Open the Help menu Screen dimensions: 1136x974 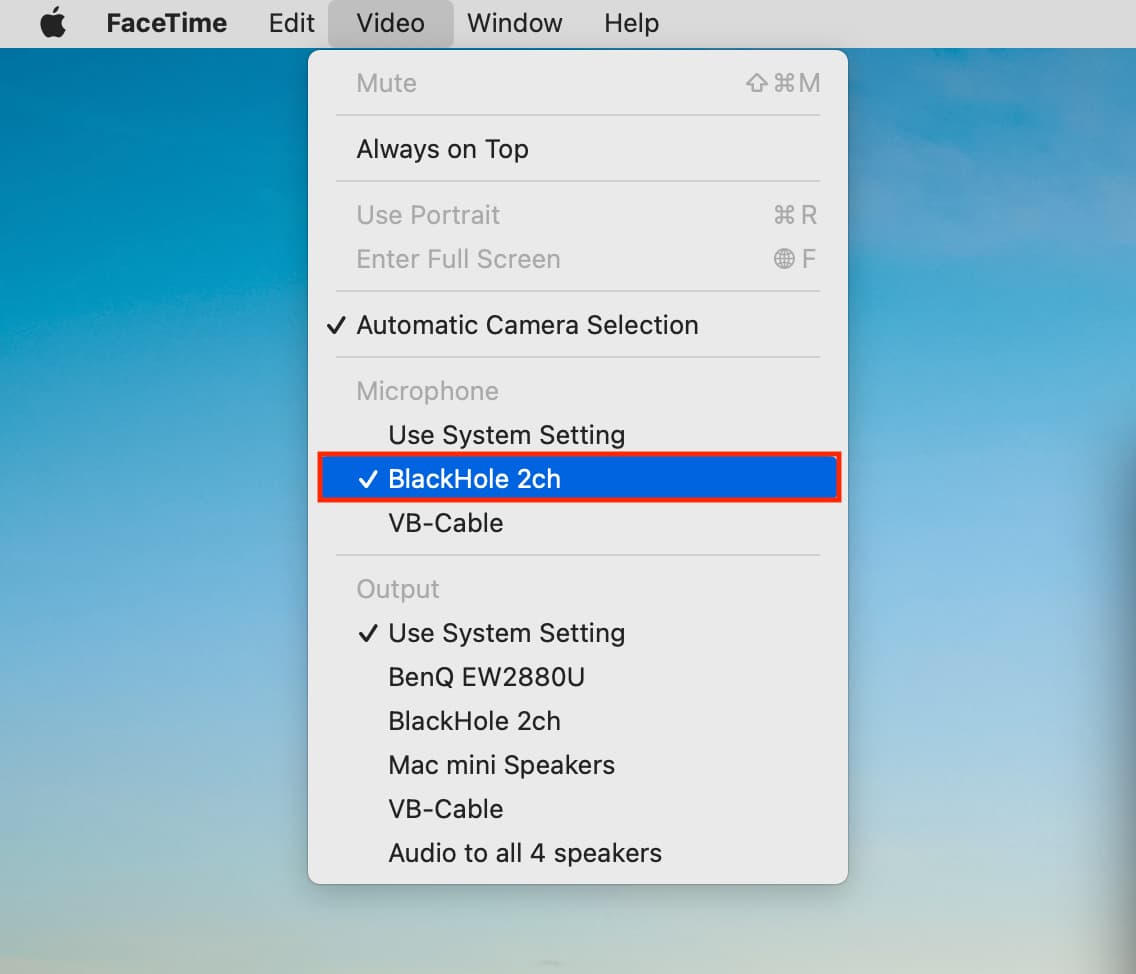[x=632, y=23]
